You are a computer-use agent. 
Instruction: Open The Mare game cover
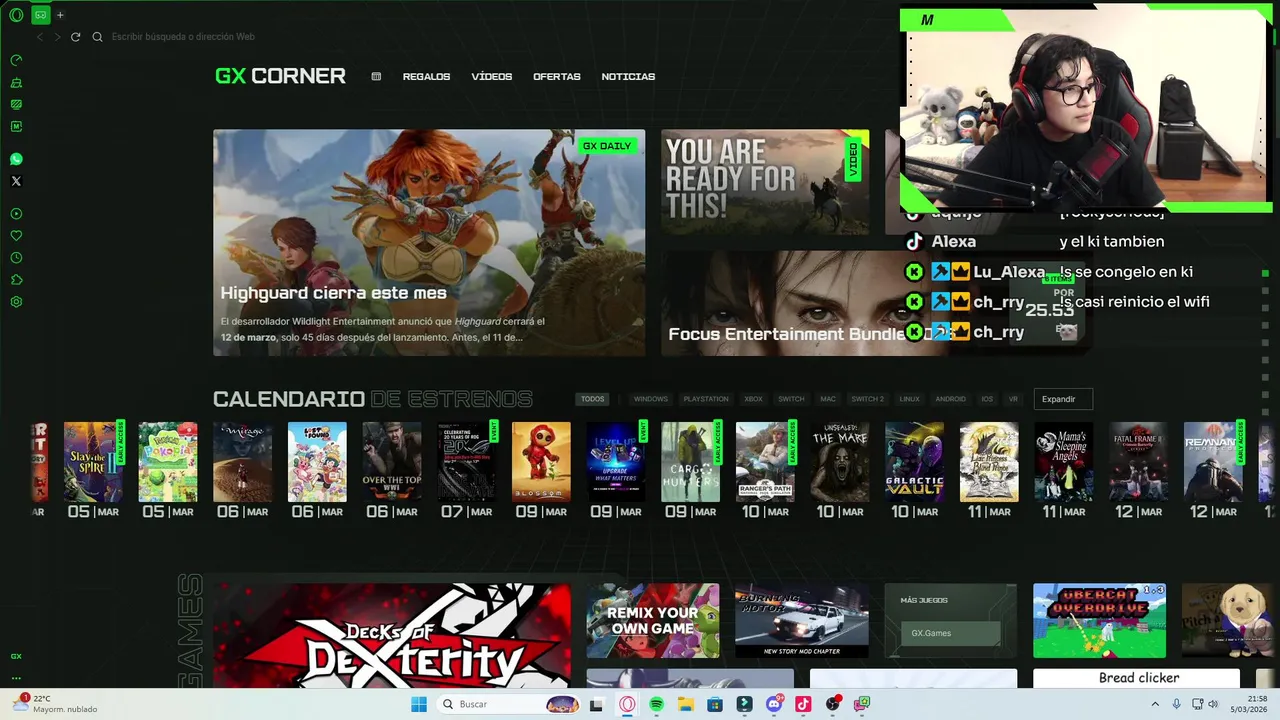click(x=840, y=462)
